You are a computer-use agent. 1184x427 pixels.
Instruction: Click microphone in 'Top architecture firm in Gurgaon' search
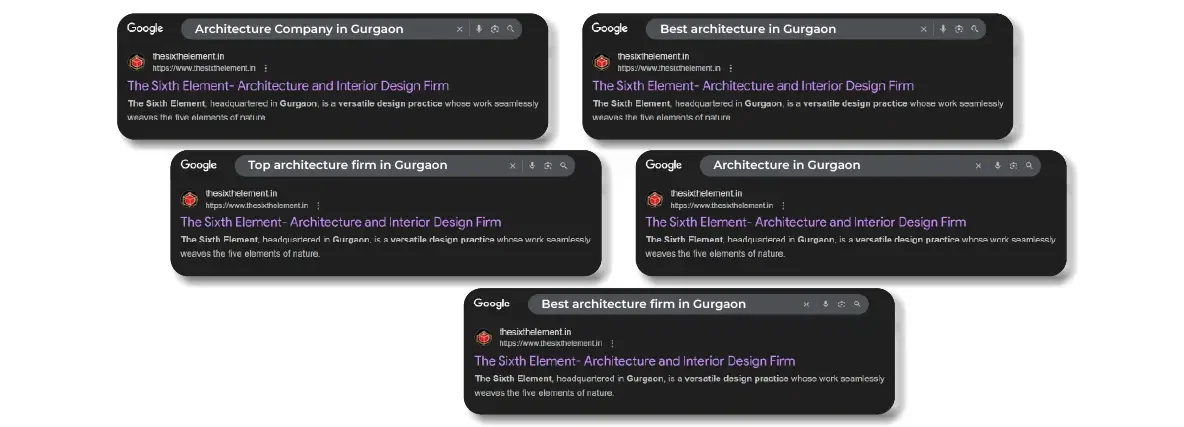(532, 166)
